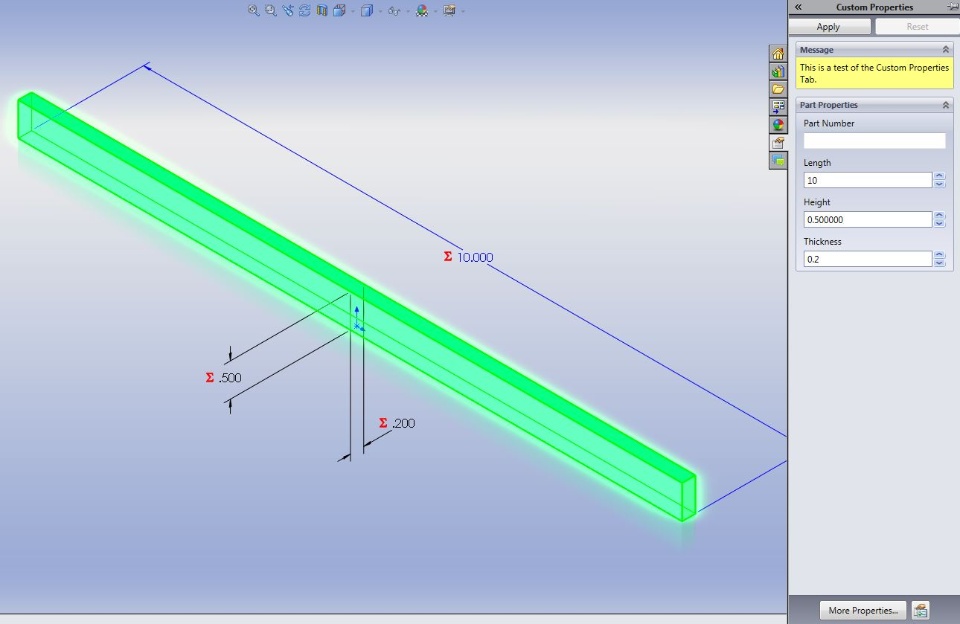The image size is (960, 624).
Task: Select the bar's near end face
Action: (x=689, y=498)
